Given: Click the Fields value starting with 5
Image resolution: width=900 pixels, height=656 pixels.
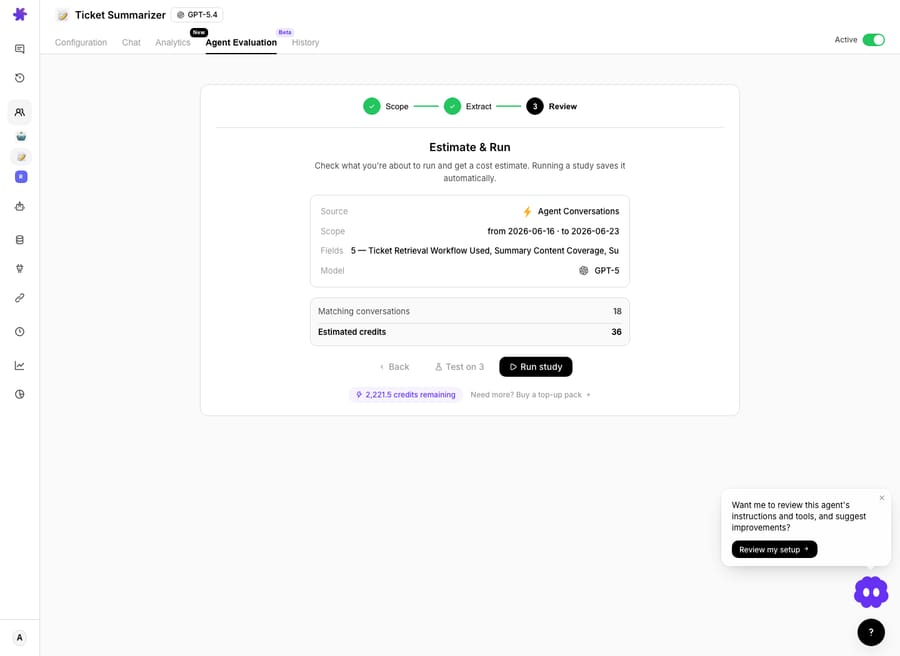Looking at the screenshot, I should [x=485, y=251].
